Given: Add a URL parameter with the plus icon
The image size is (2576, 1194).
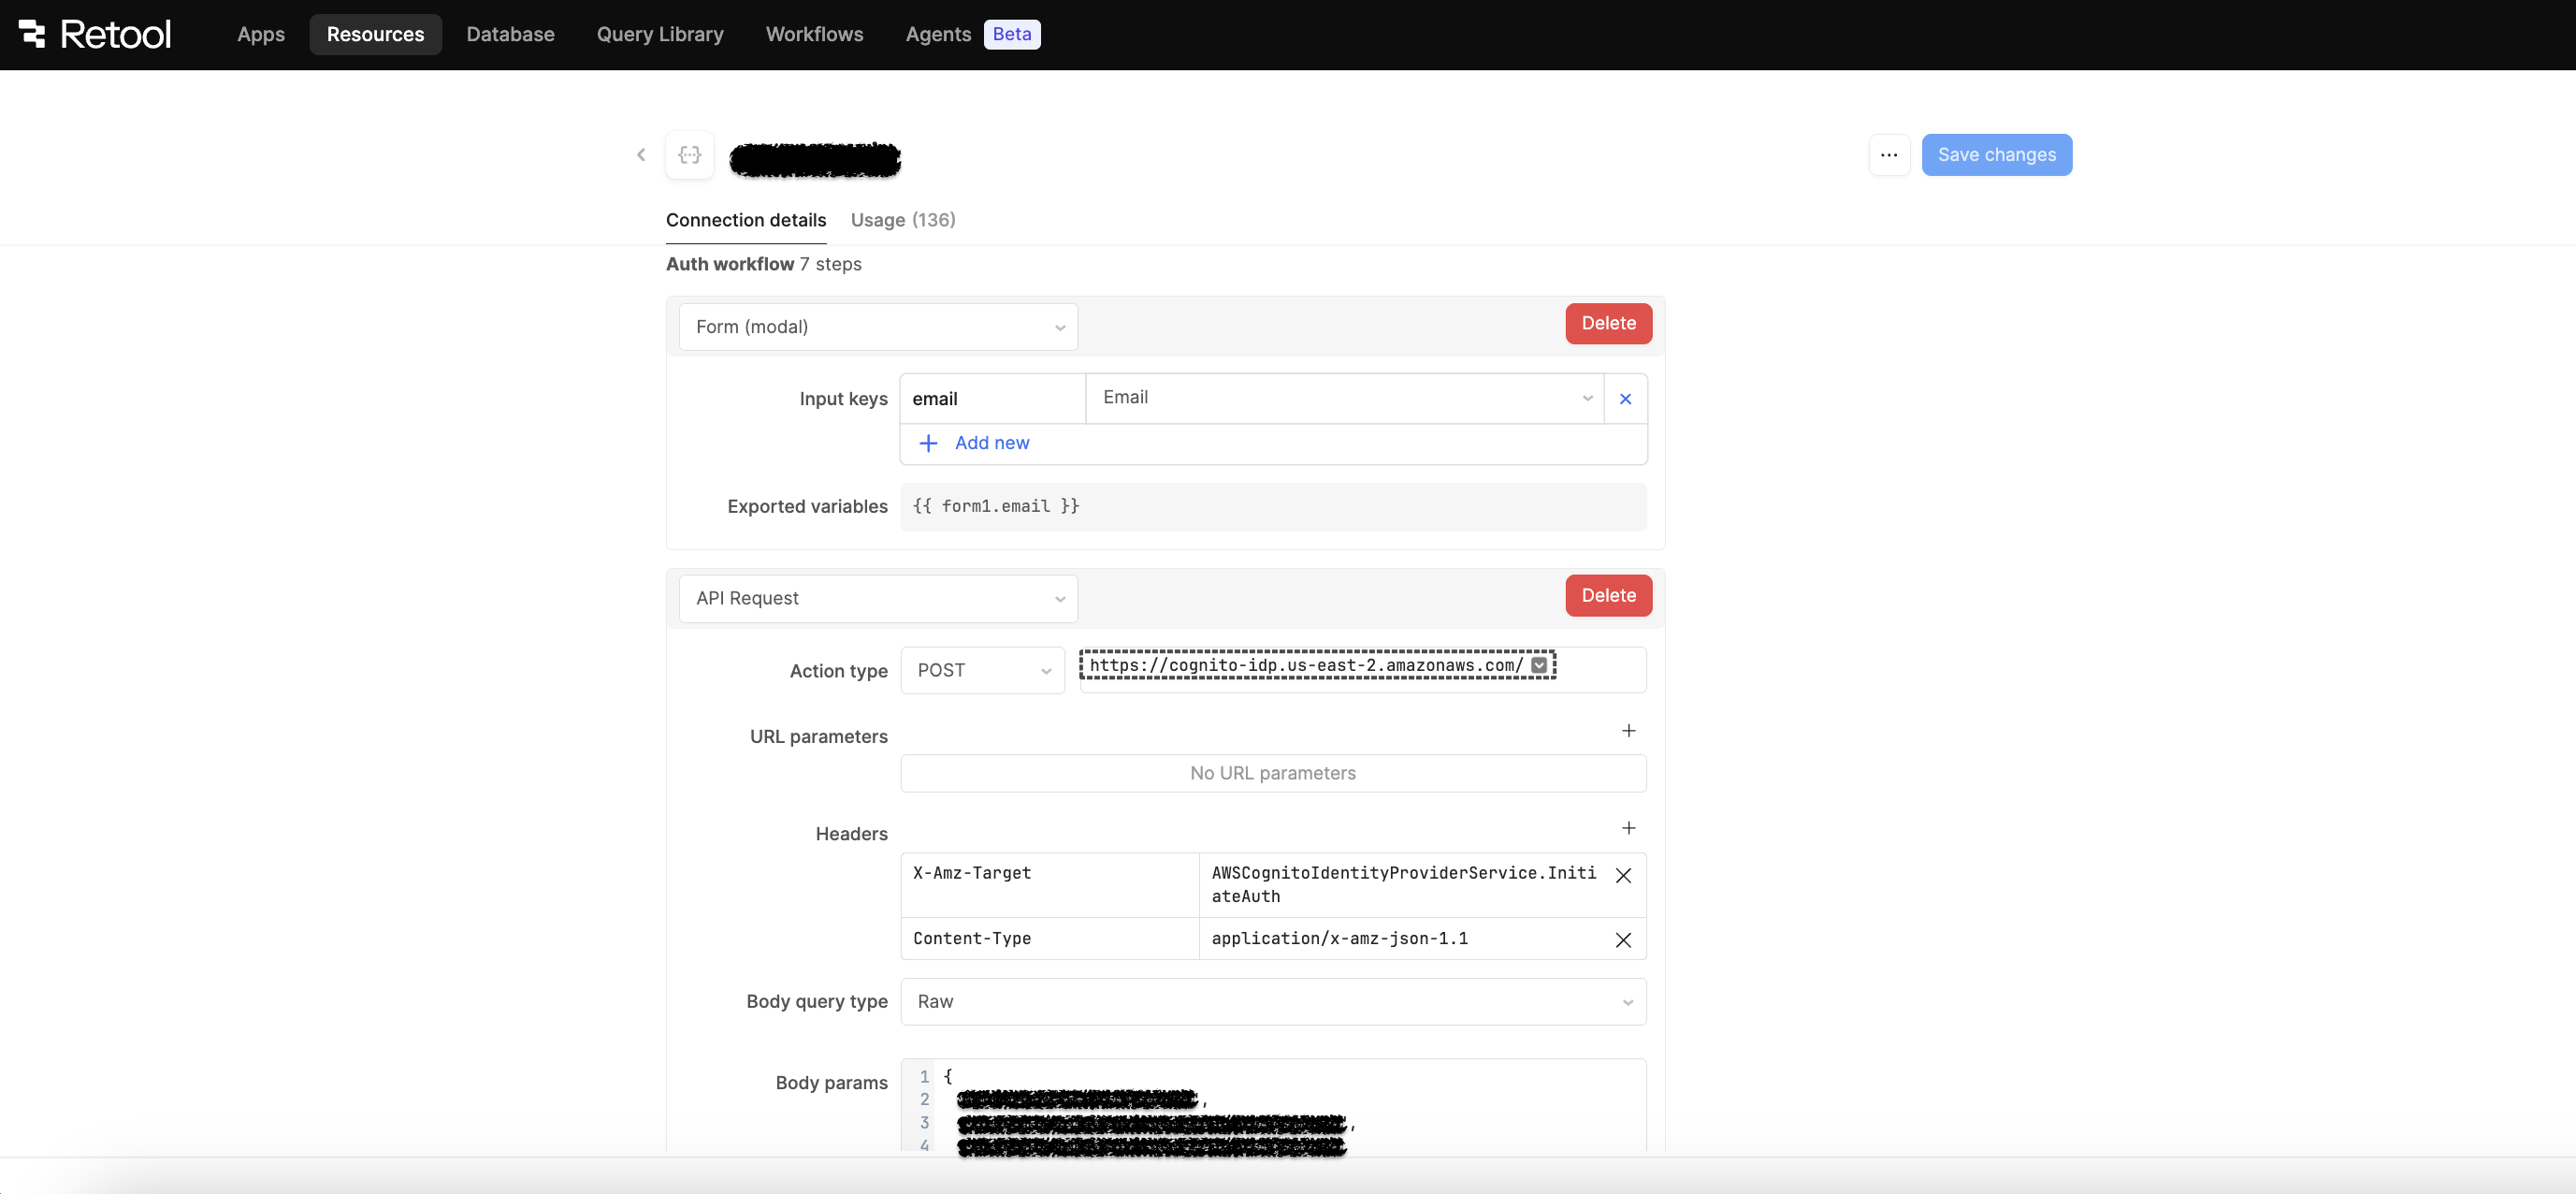Looking at the screenshot, I should (x=1628, y=731).
